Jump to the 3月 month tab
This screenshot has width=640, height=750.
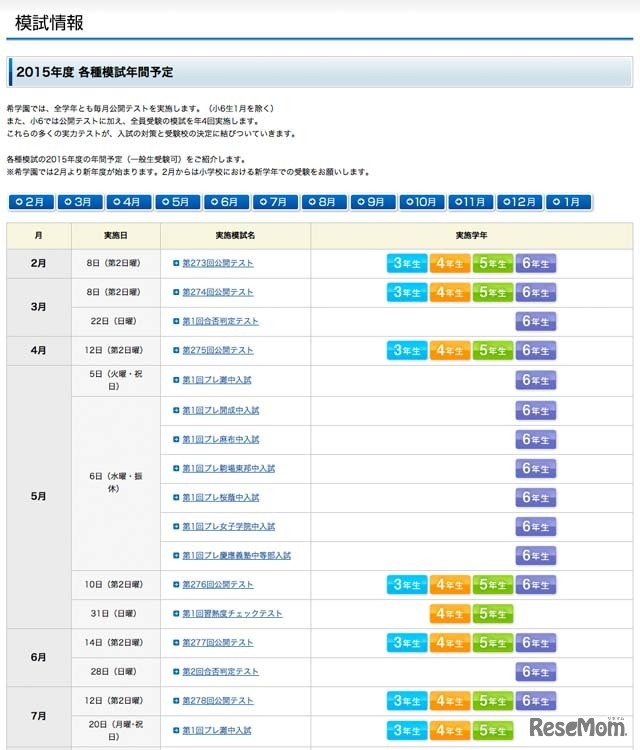point(80,202)
